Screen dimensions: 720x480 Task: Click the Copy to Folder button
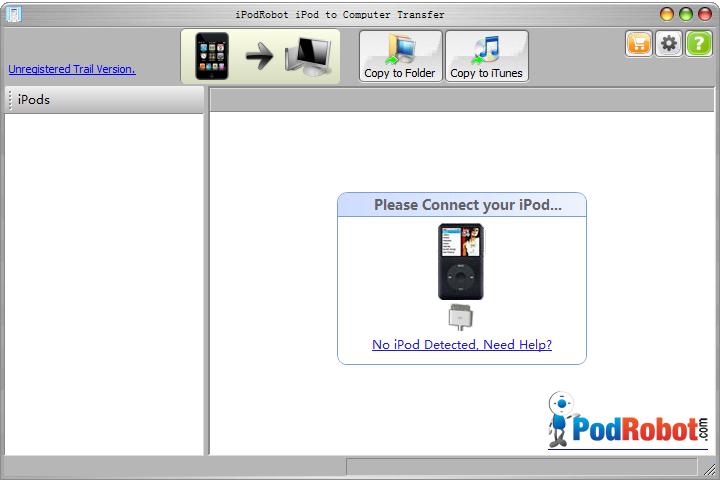[x=400, y=56]
